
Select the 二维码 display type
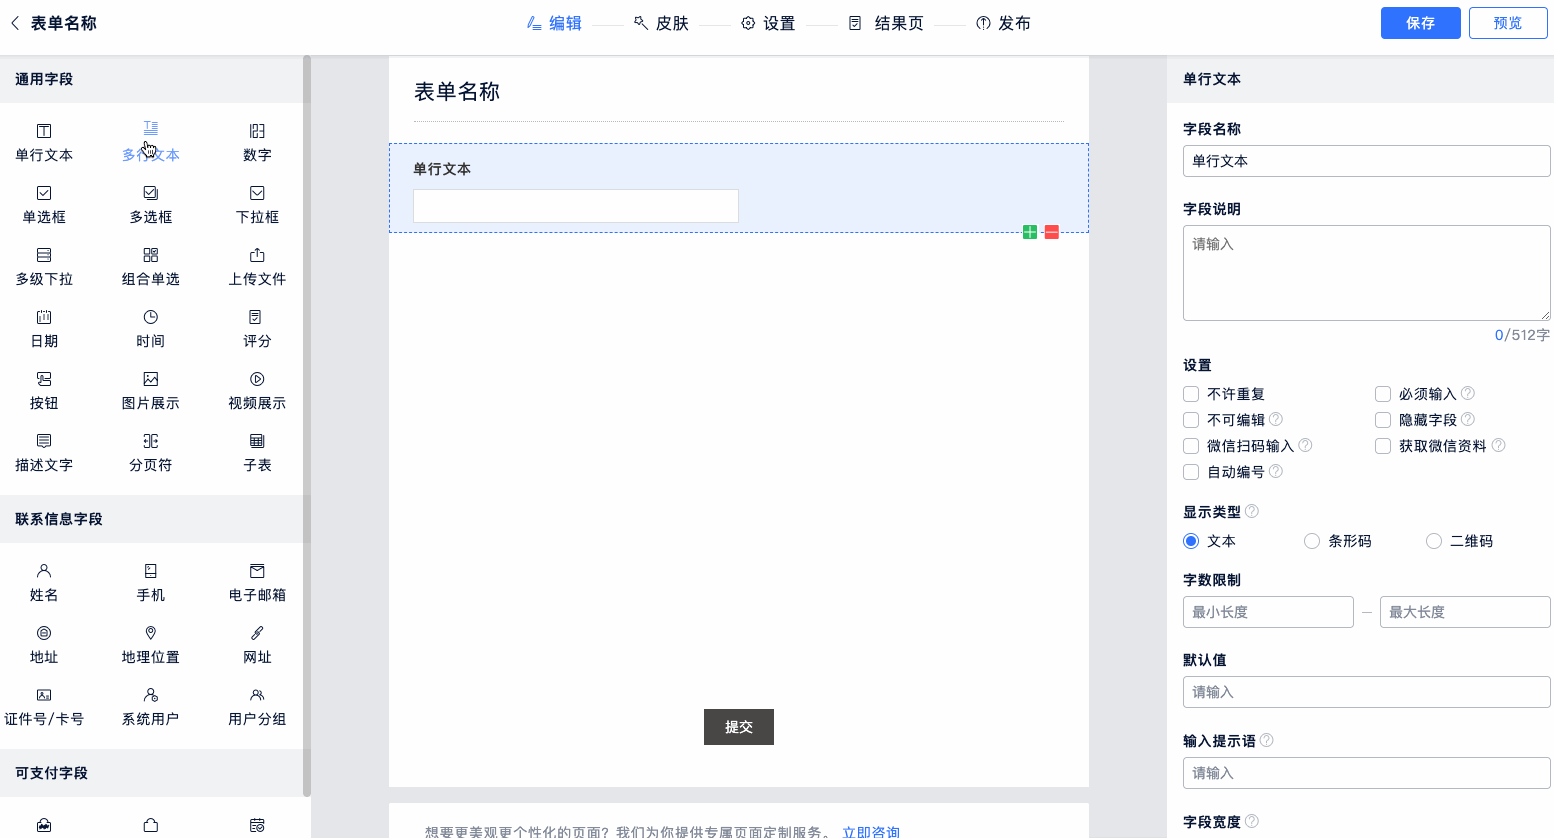tap(1434, 541)
